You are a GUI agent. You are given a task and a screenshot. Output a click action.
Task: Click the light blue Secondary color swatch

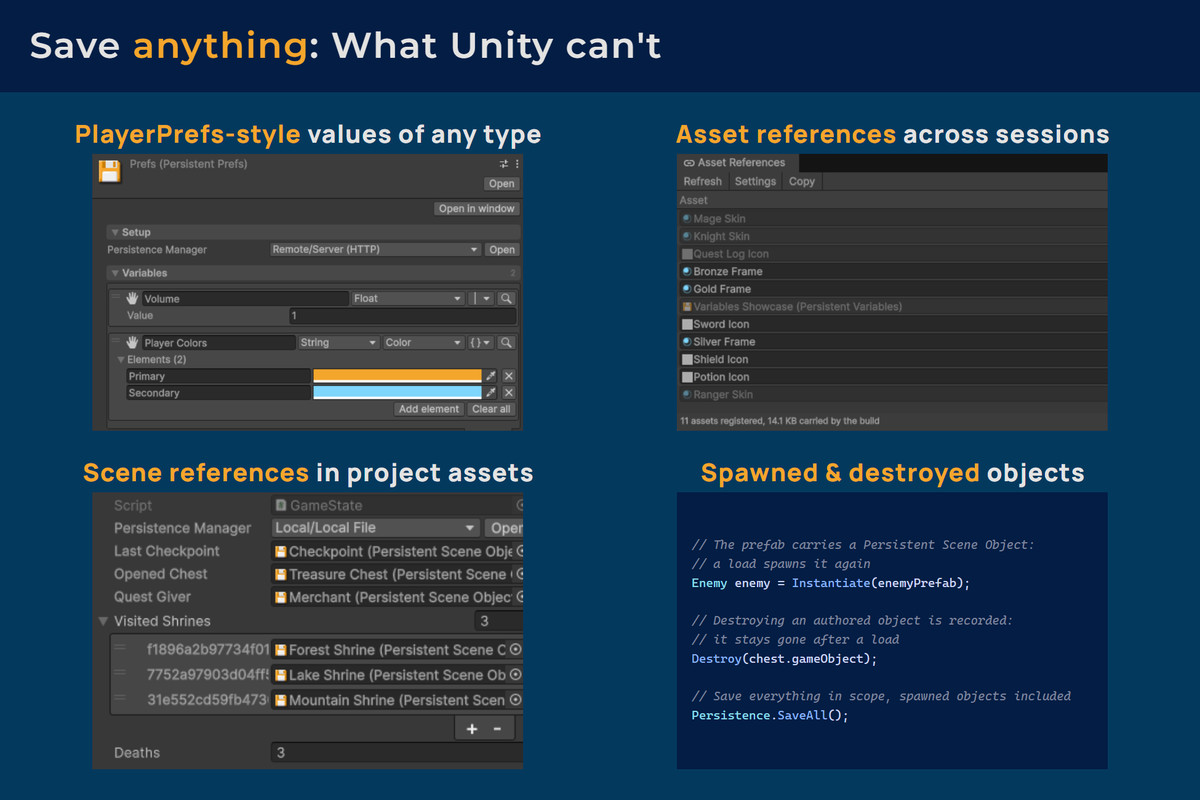pyautogui.click(x=398, y=393)
